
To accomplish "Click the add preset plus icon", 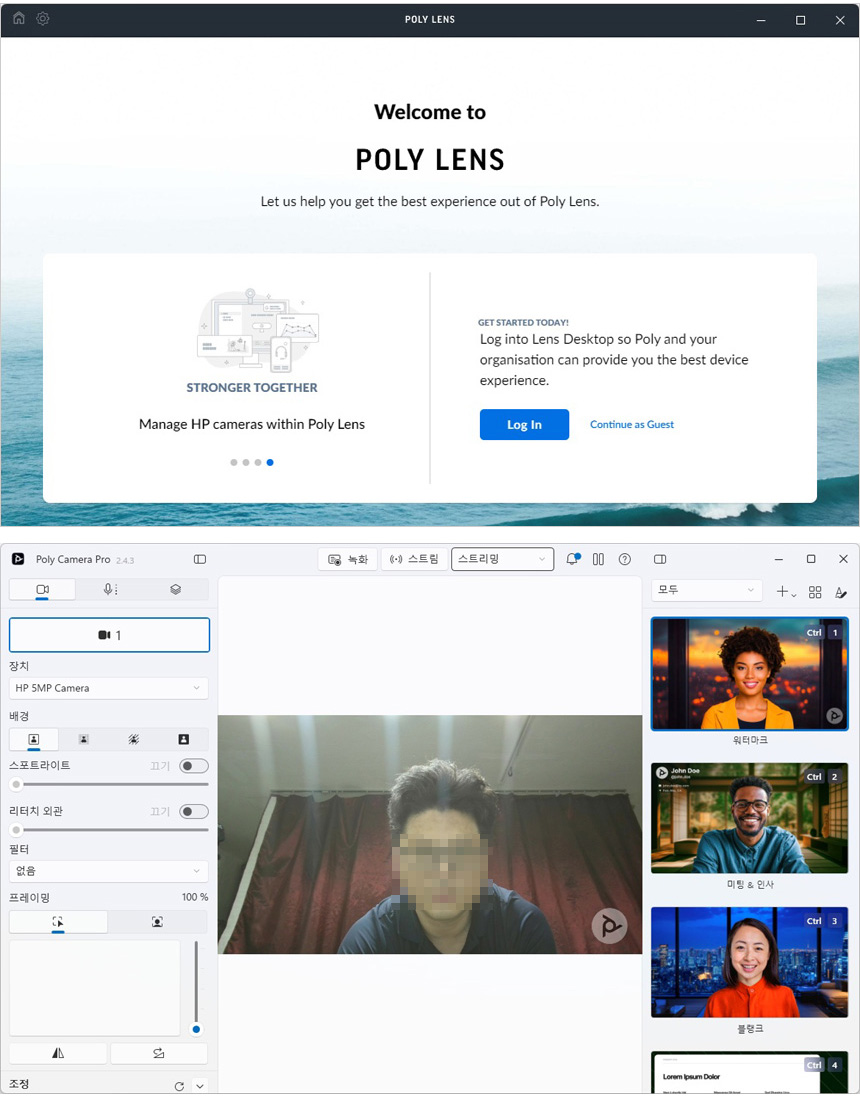I will (785, 592).
